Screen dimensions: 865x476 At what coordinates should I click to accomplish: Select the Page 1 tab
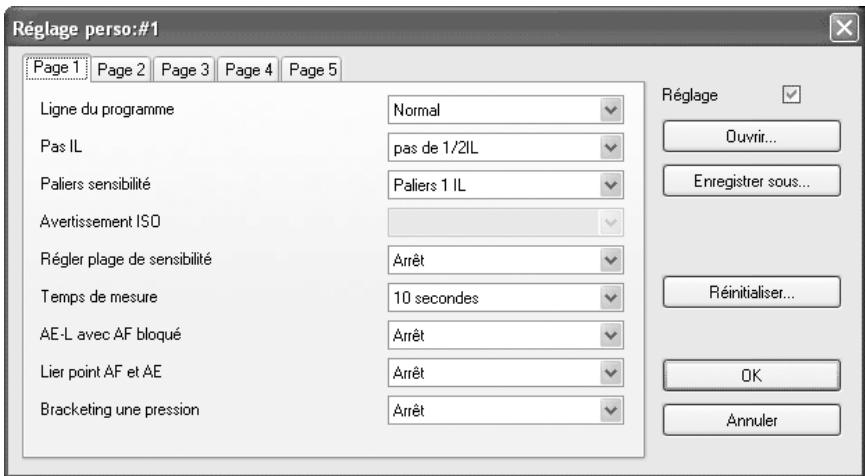[57, 68]
